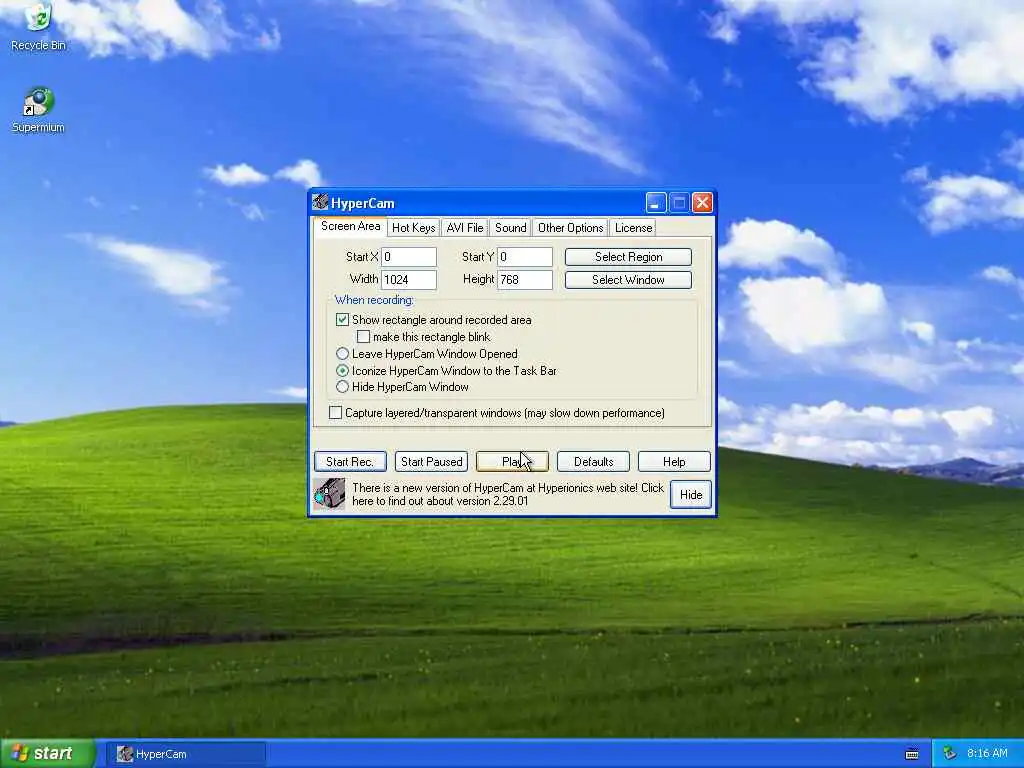
Task: Select Iconize HyperCam Window to Task Bar
Action: (342, 370)
